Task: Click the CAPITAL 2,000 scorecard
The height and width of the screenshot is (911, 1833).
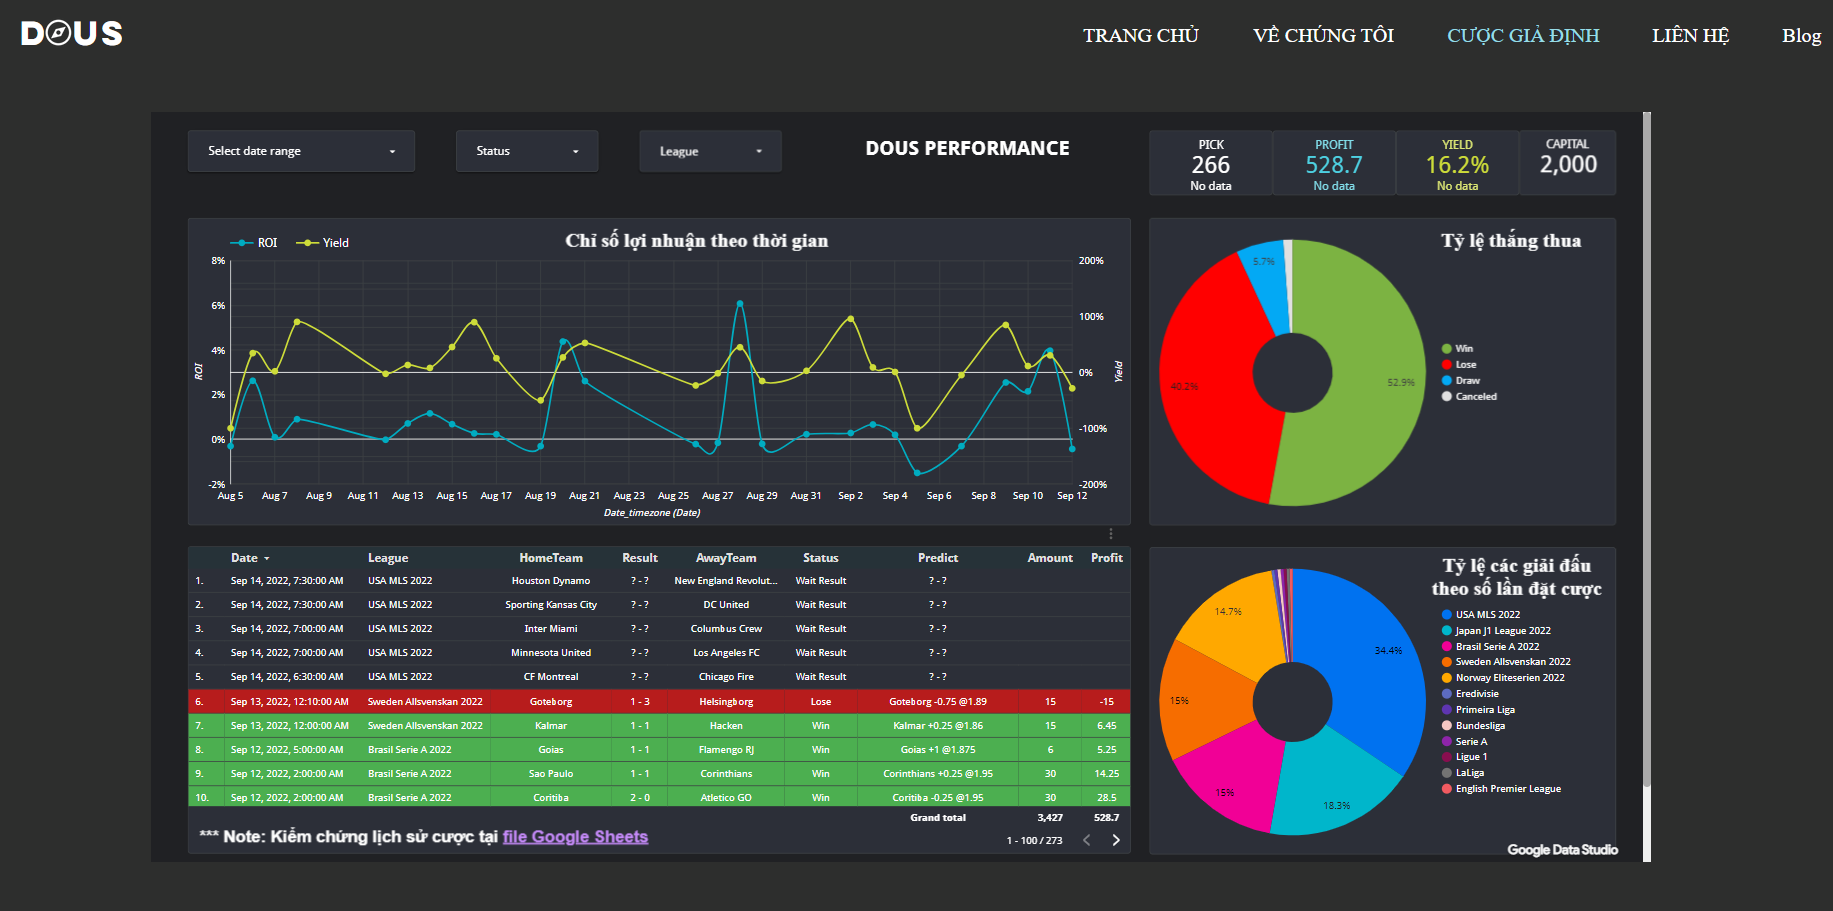Action: (x=1568, y=164)
